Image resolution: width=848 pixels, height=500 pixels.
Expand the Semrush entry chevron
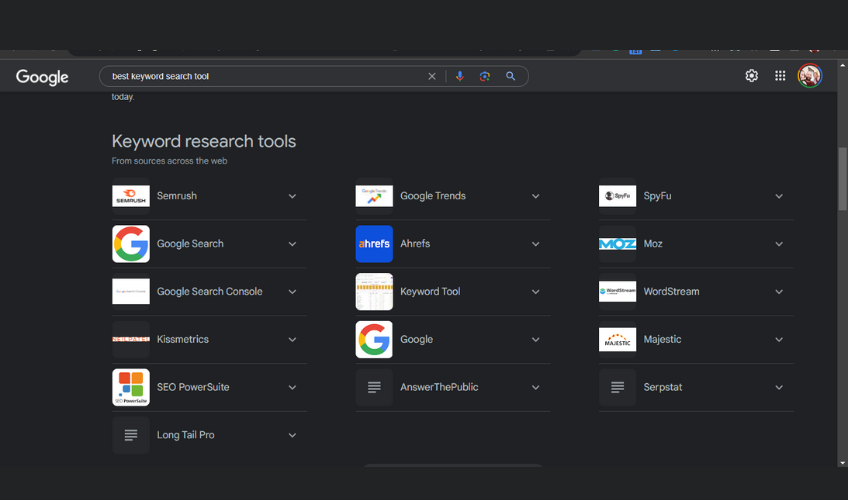(x=292, y=196)
